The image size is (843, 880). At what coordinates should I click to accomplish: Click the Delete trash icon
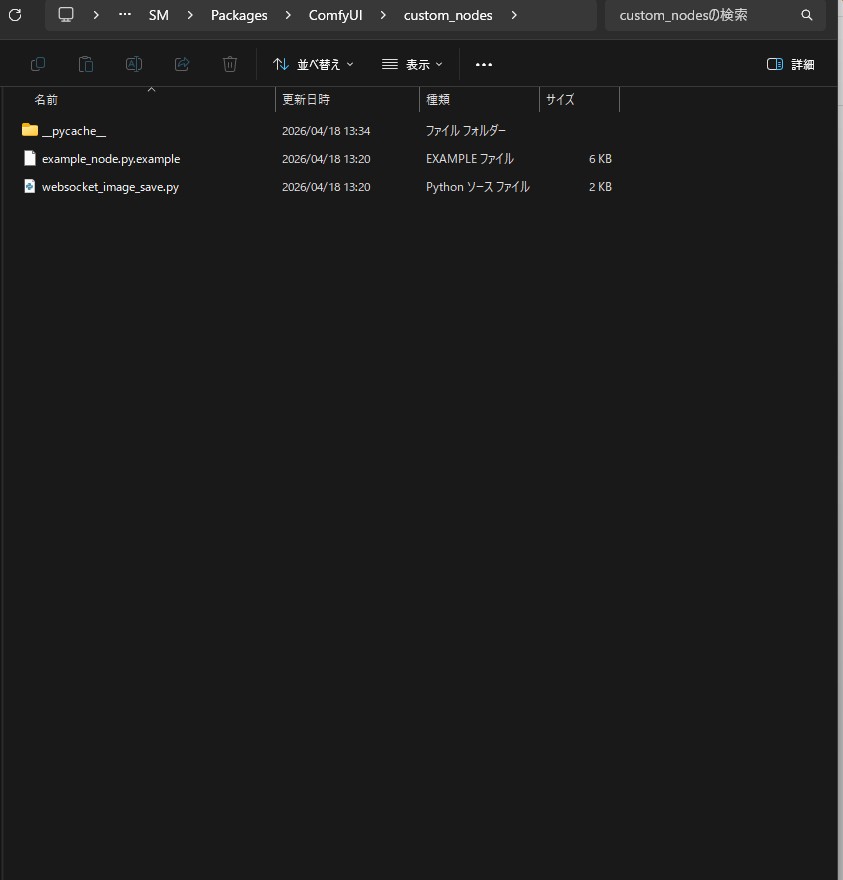click(230, 64)
